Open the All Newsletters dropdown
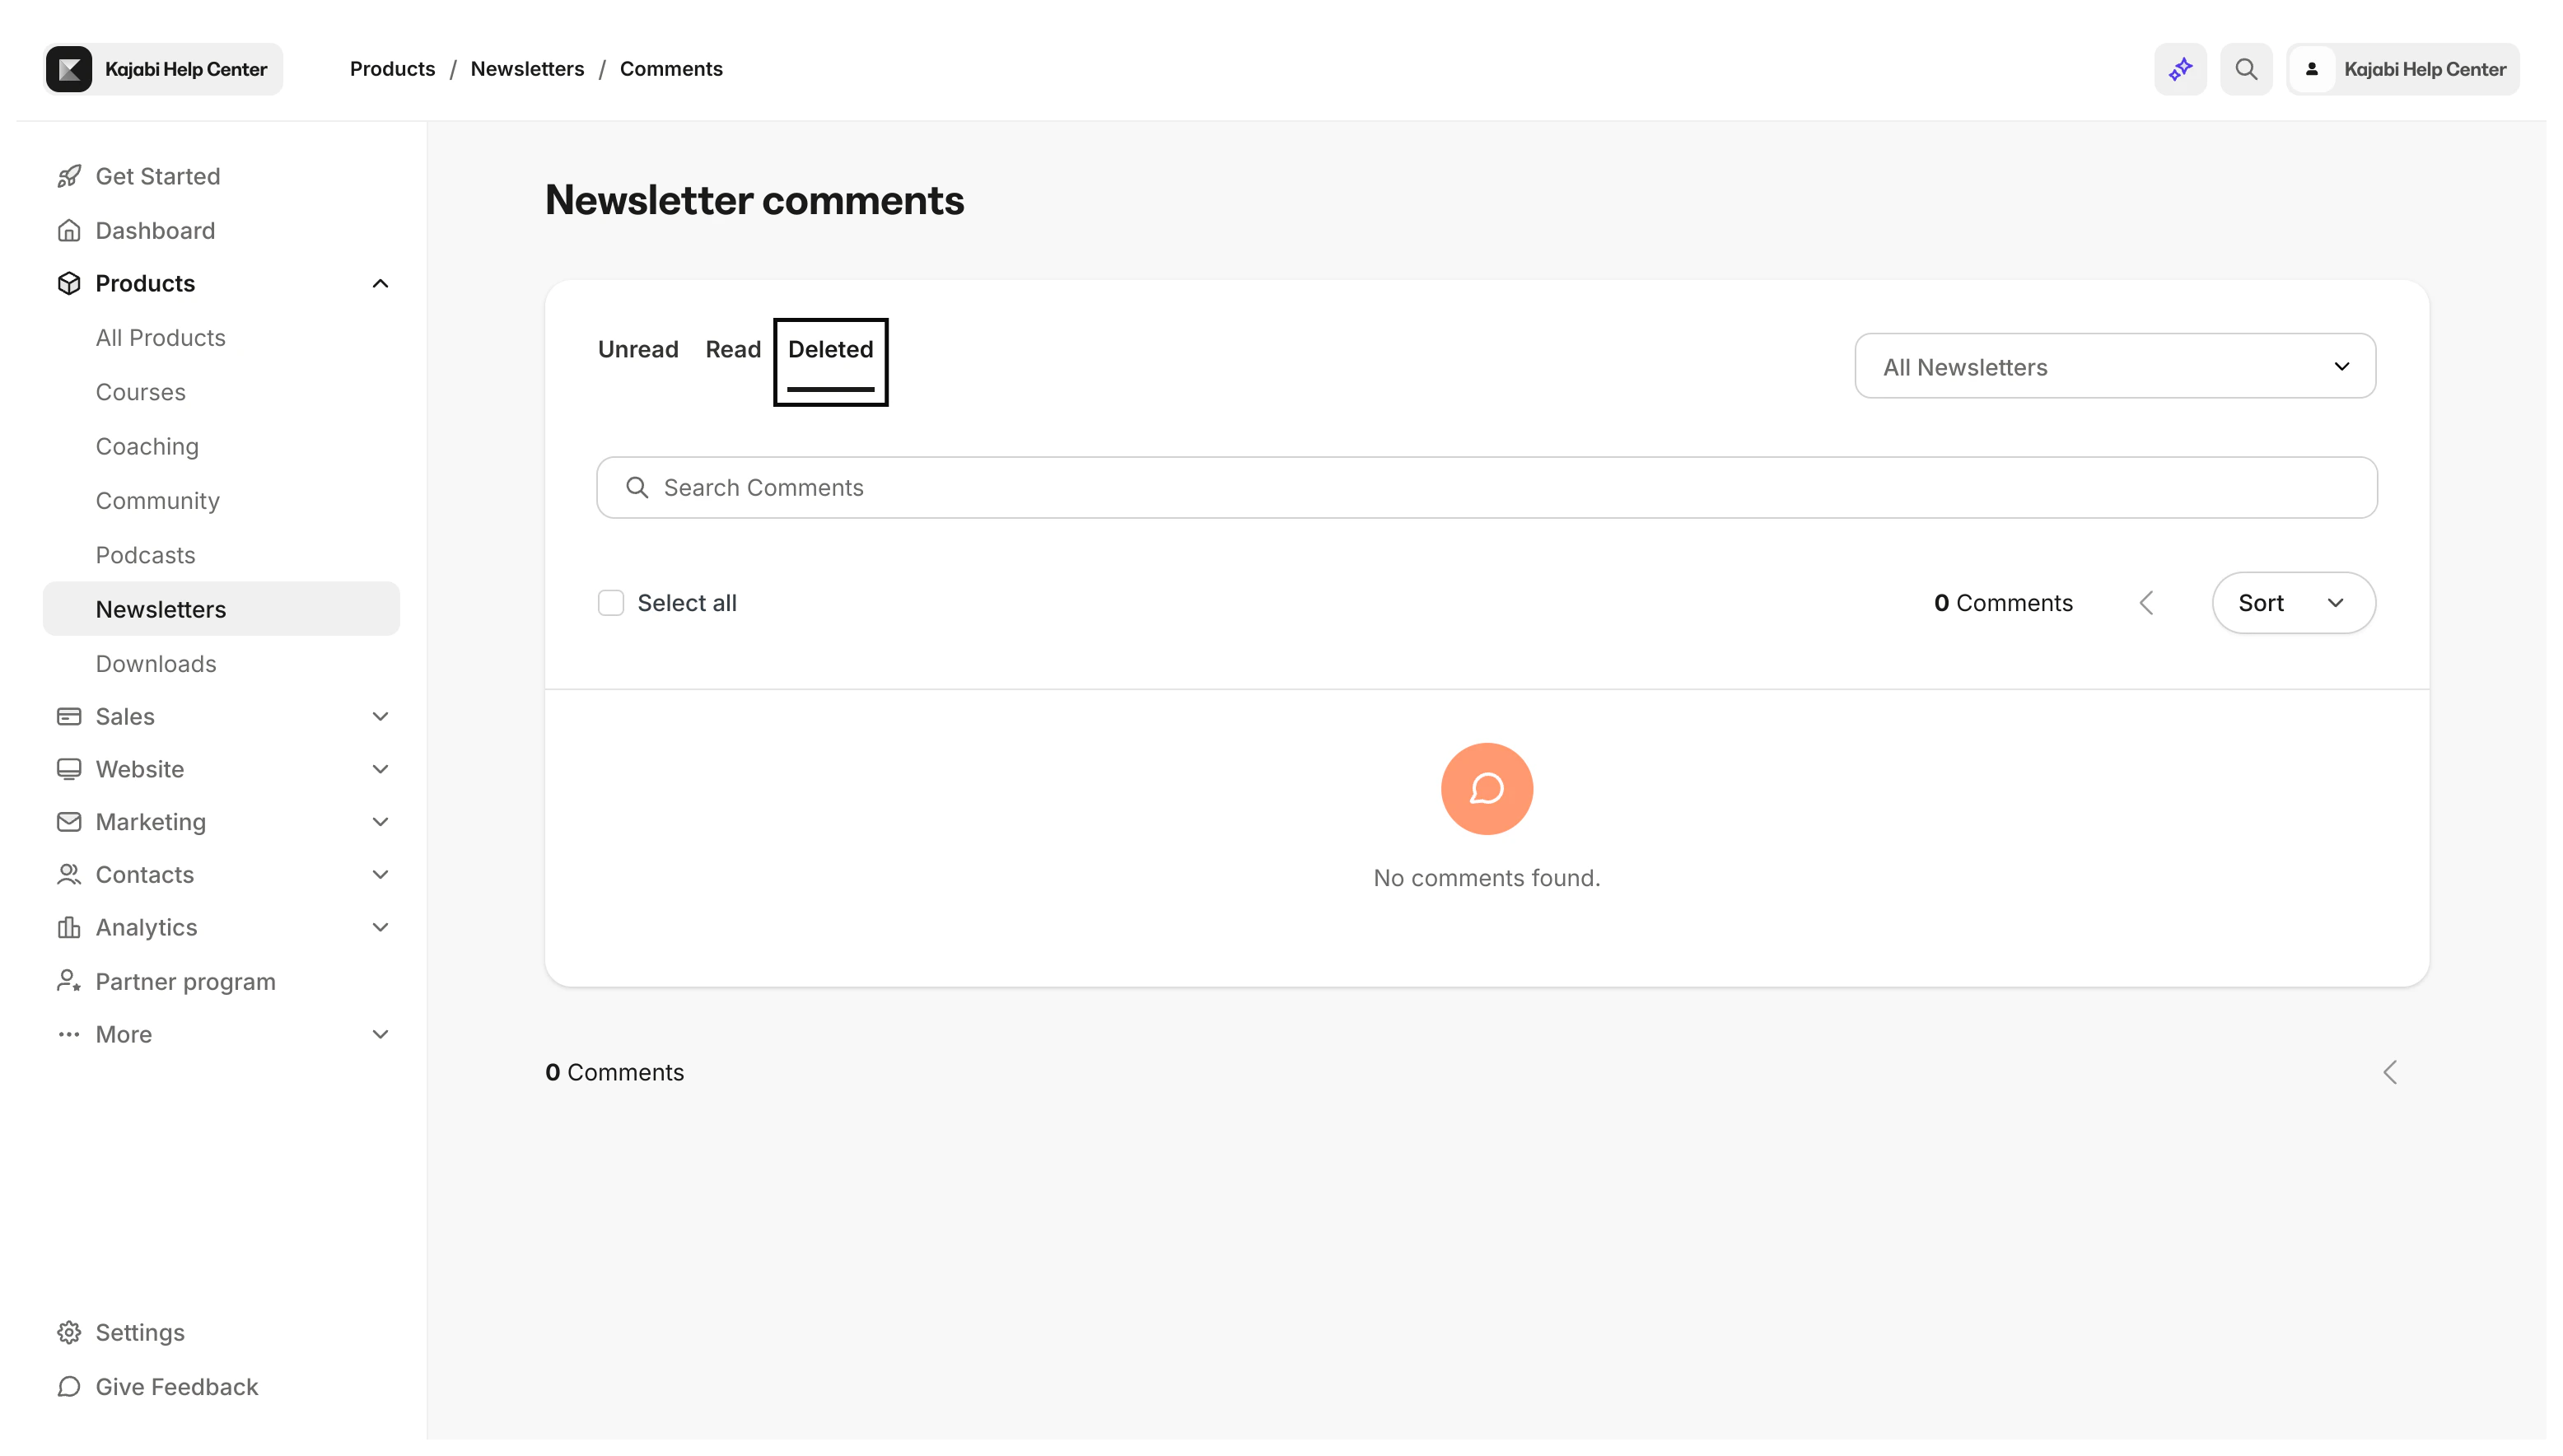The height and width of the screenshot is (1456, 2563). (x=2114, y=366)
